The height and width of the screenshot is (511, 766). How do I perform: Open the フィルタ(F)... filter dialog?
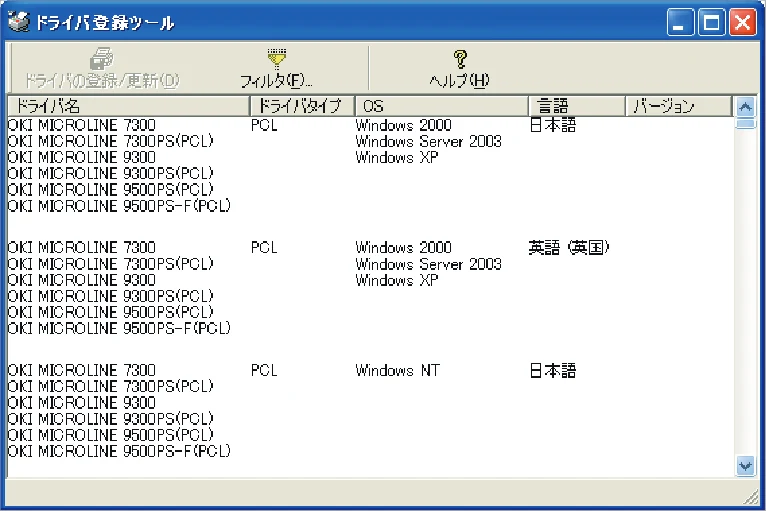point(277,68)
